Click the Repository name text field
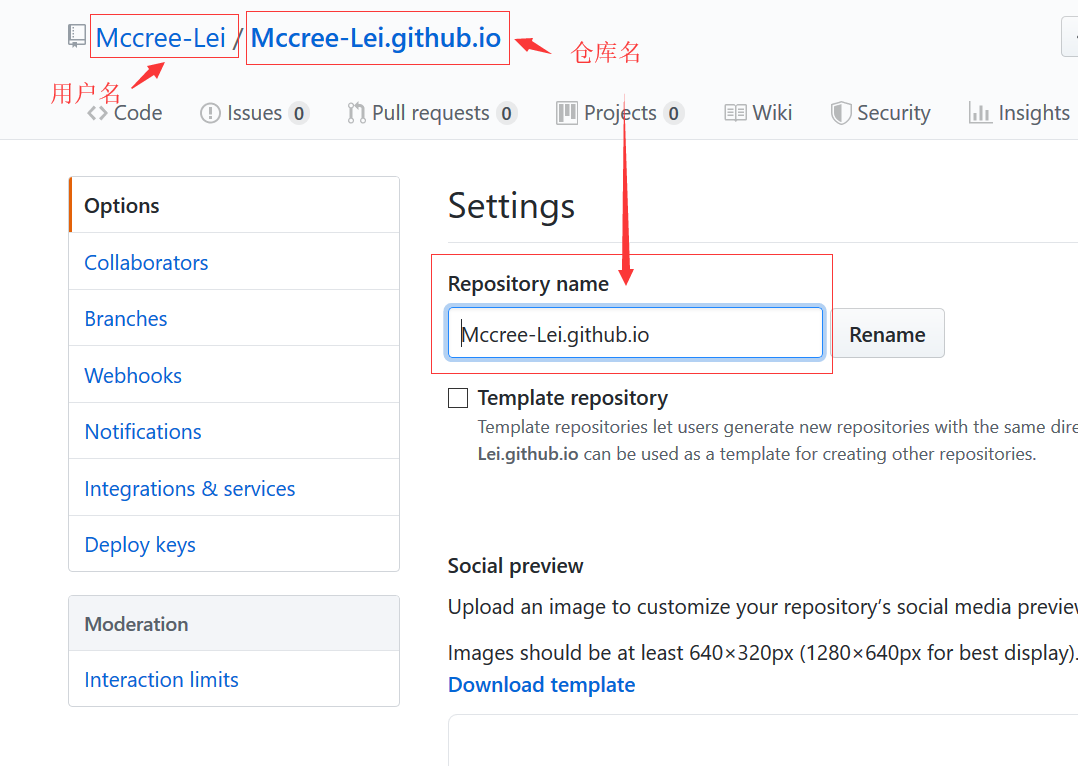Viewport: 1078px width, 766px height. [x=635, y=334]
